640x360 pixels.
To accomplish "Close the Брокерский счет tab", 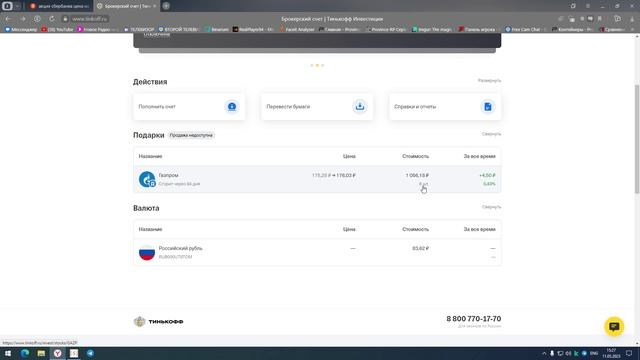I will (155, 6).
